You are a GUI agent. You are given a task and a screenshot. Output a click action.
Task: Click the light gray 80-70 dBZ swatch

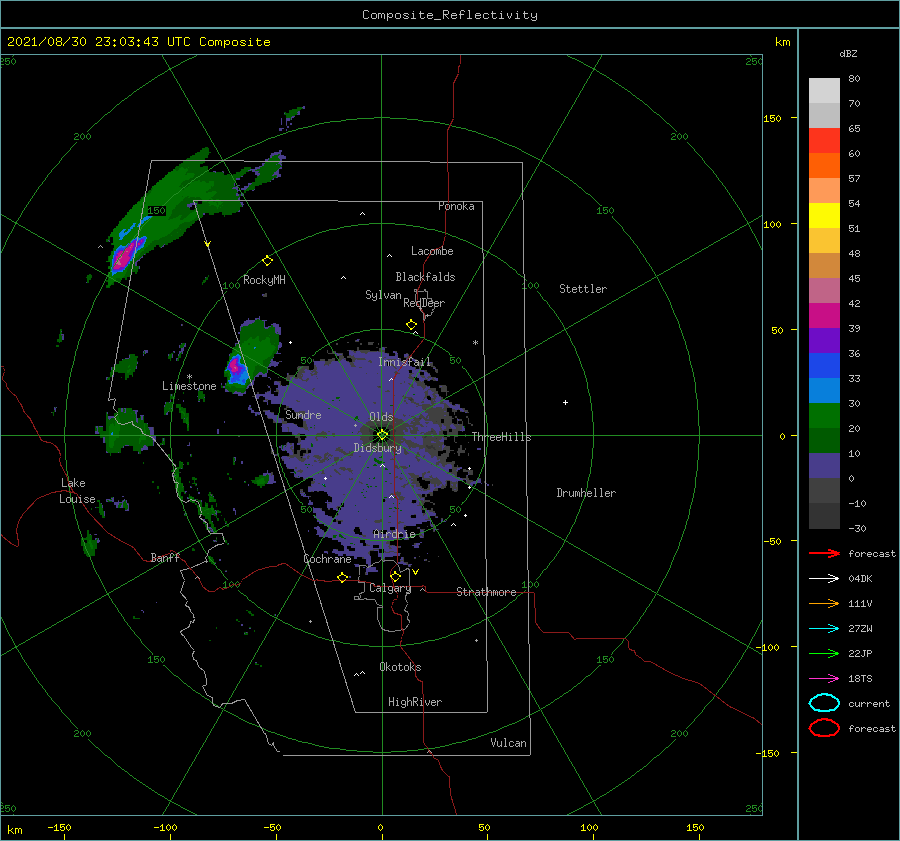tap(824, 91)
